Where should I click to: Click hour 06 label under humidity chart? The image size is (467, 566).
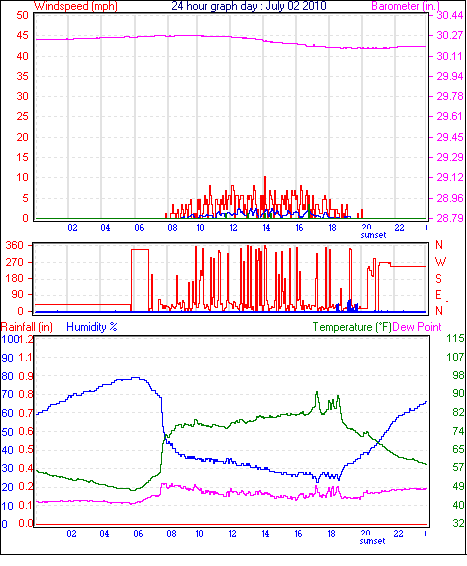(138, 534)
